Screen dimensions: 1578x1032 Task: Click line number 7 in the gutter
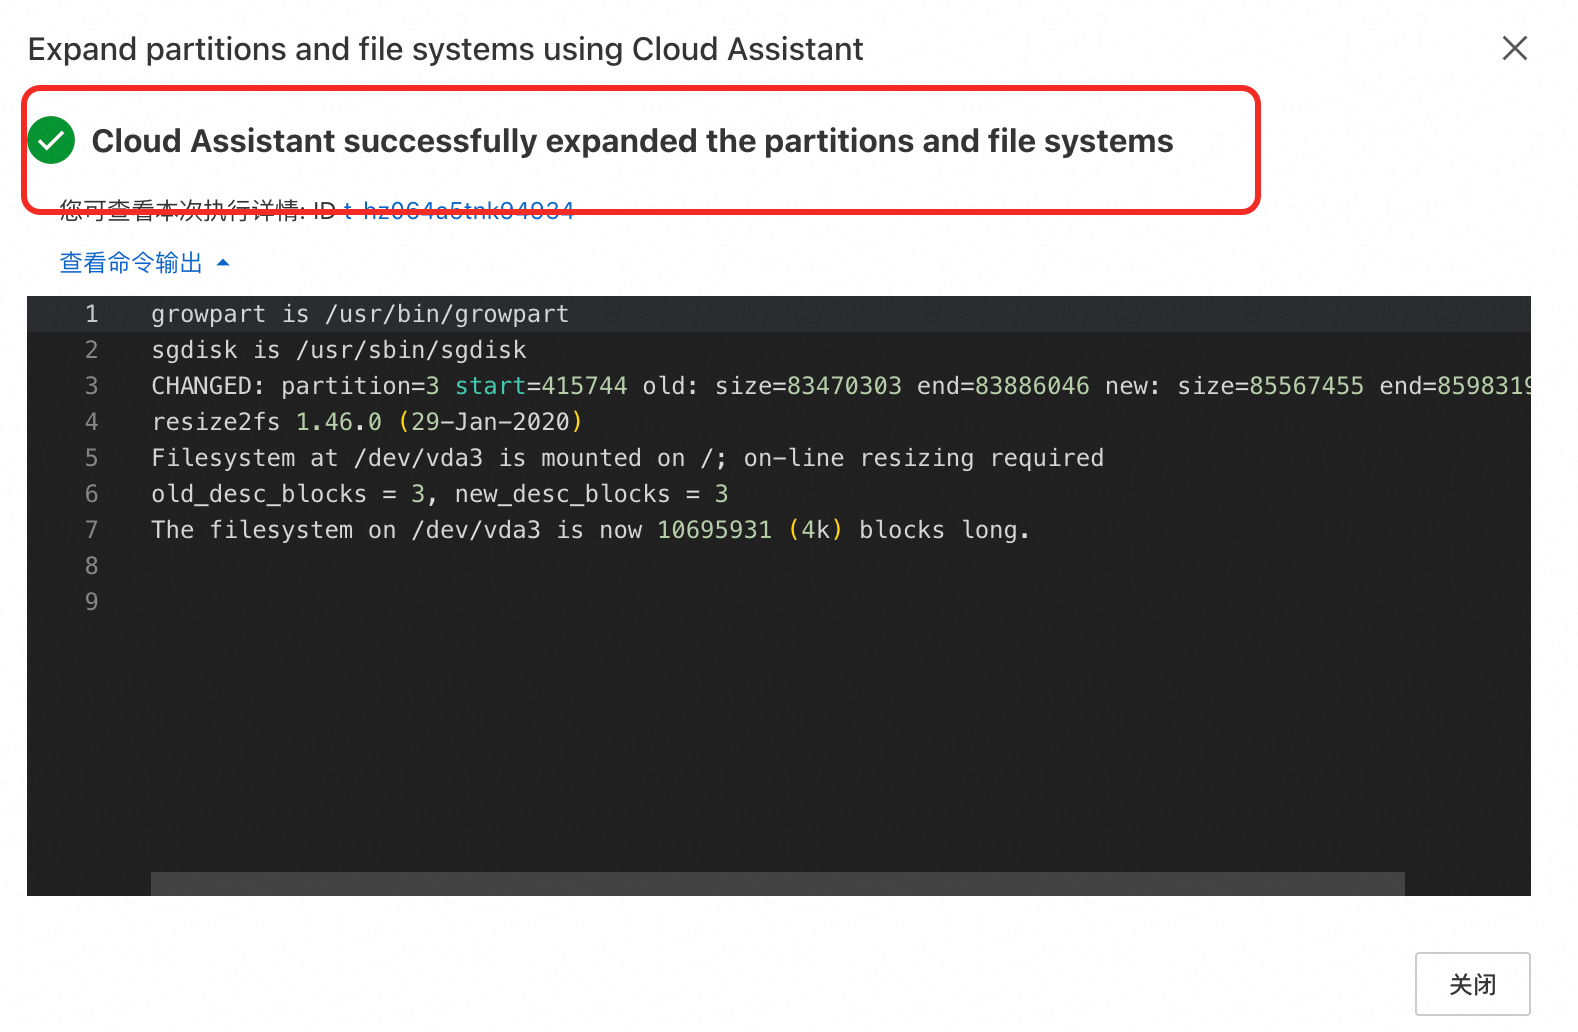[91, 530]
